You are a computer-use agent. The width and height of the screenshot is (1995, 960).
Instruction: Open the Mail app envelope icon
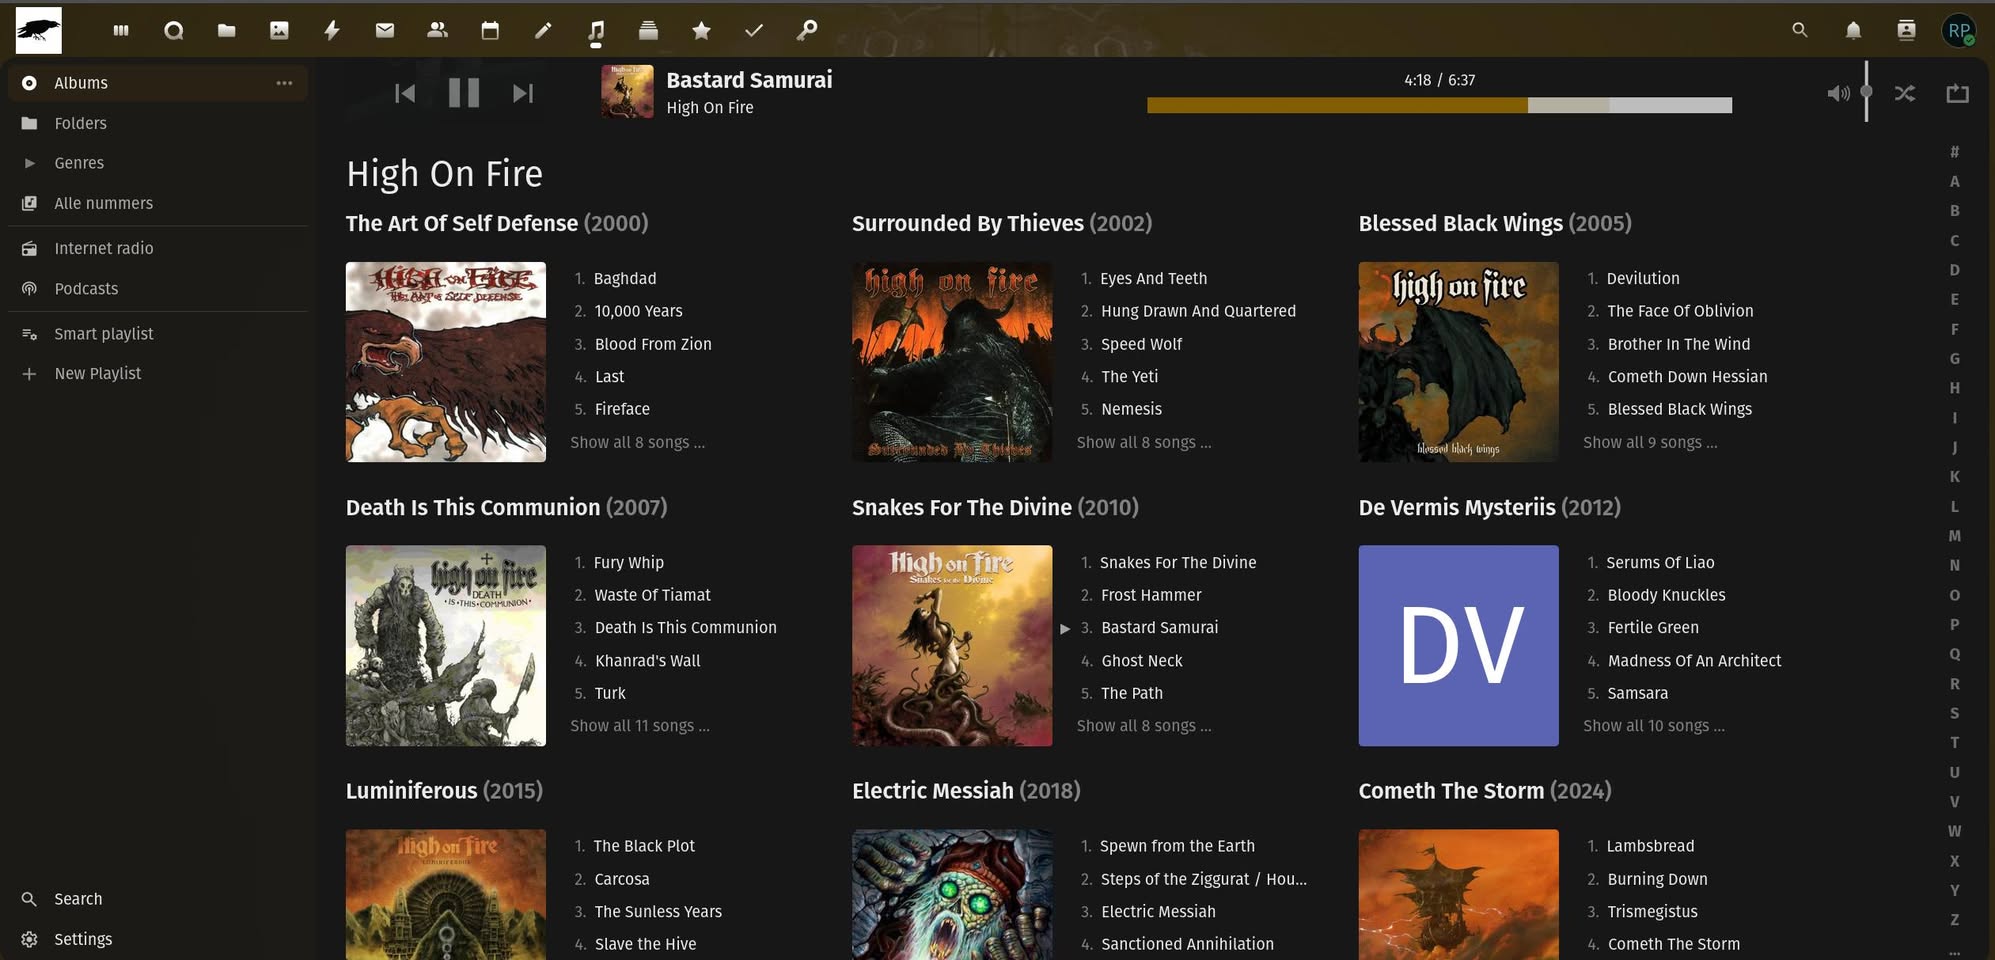point(385,31)
